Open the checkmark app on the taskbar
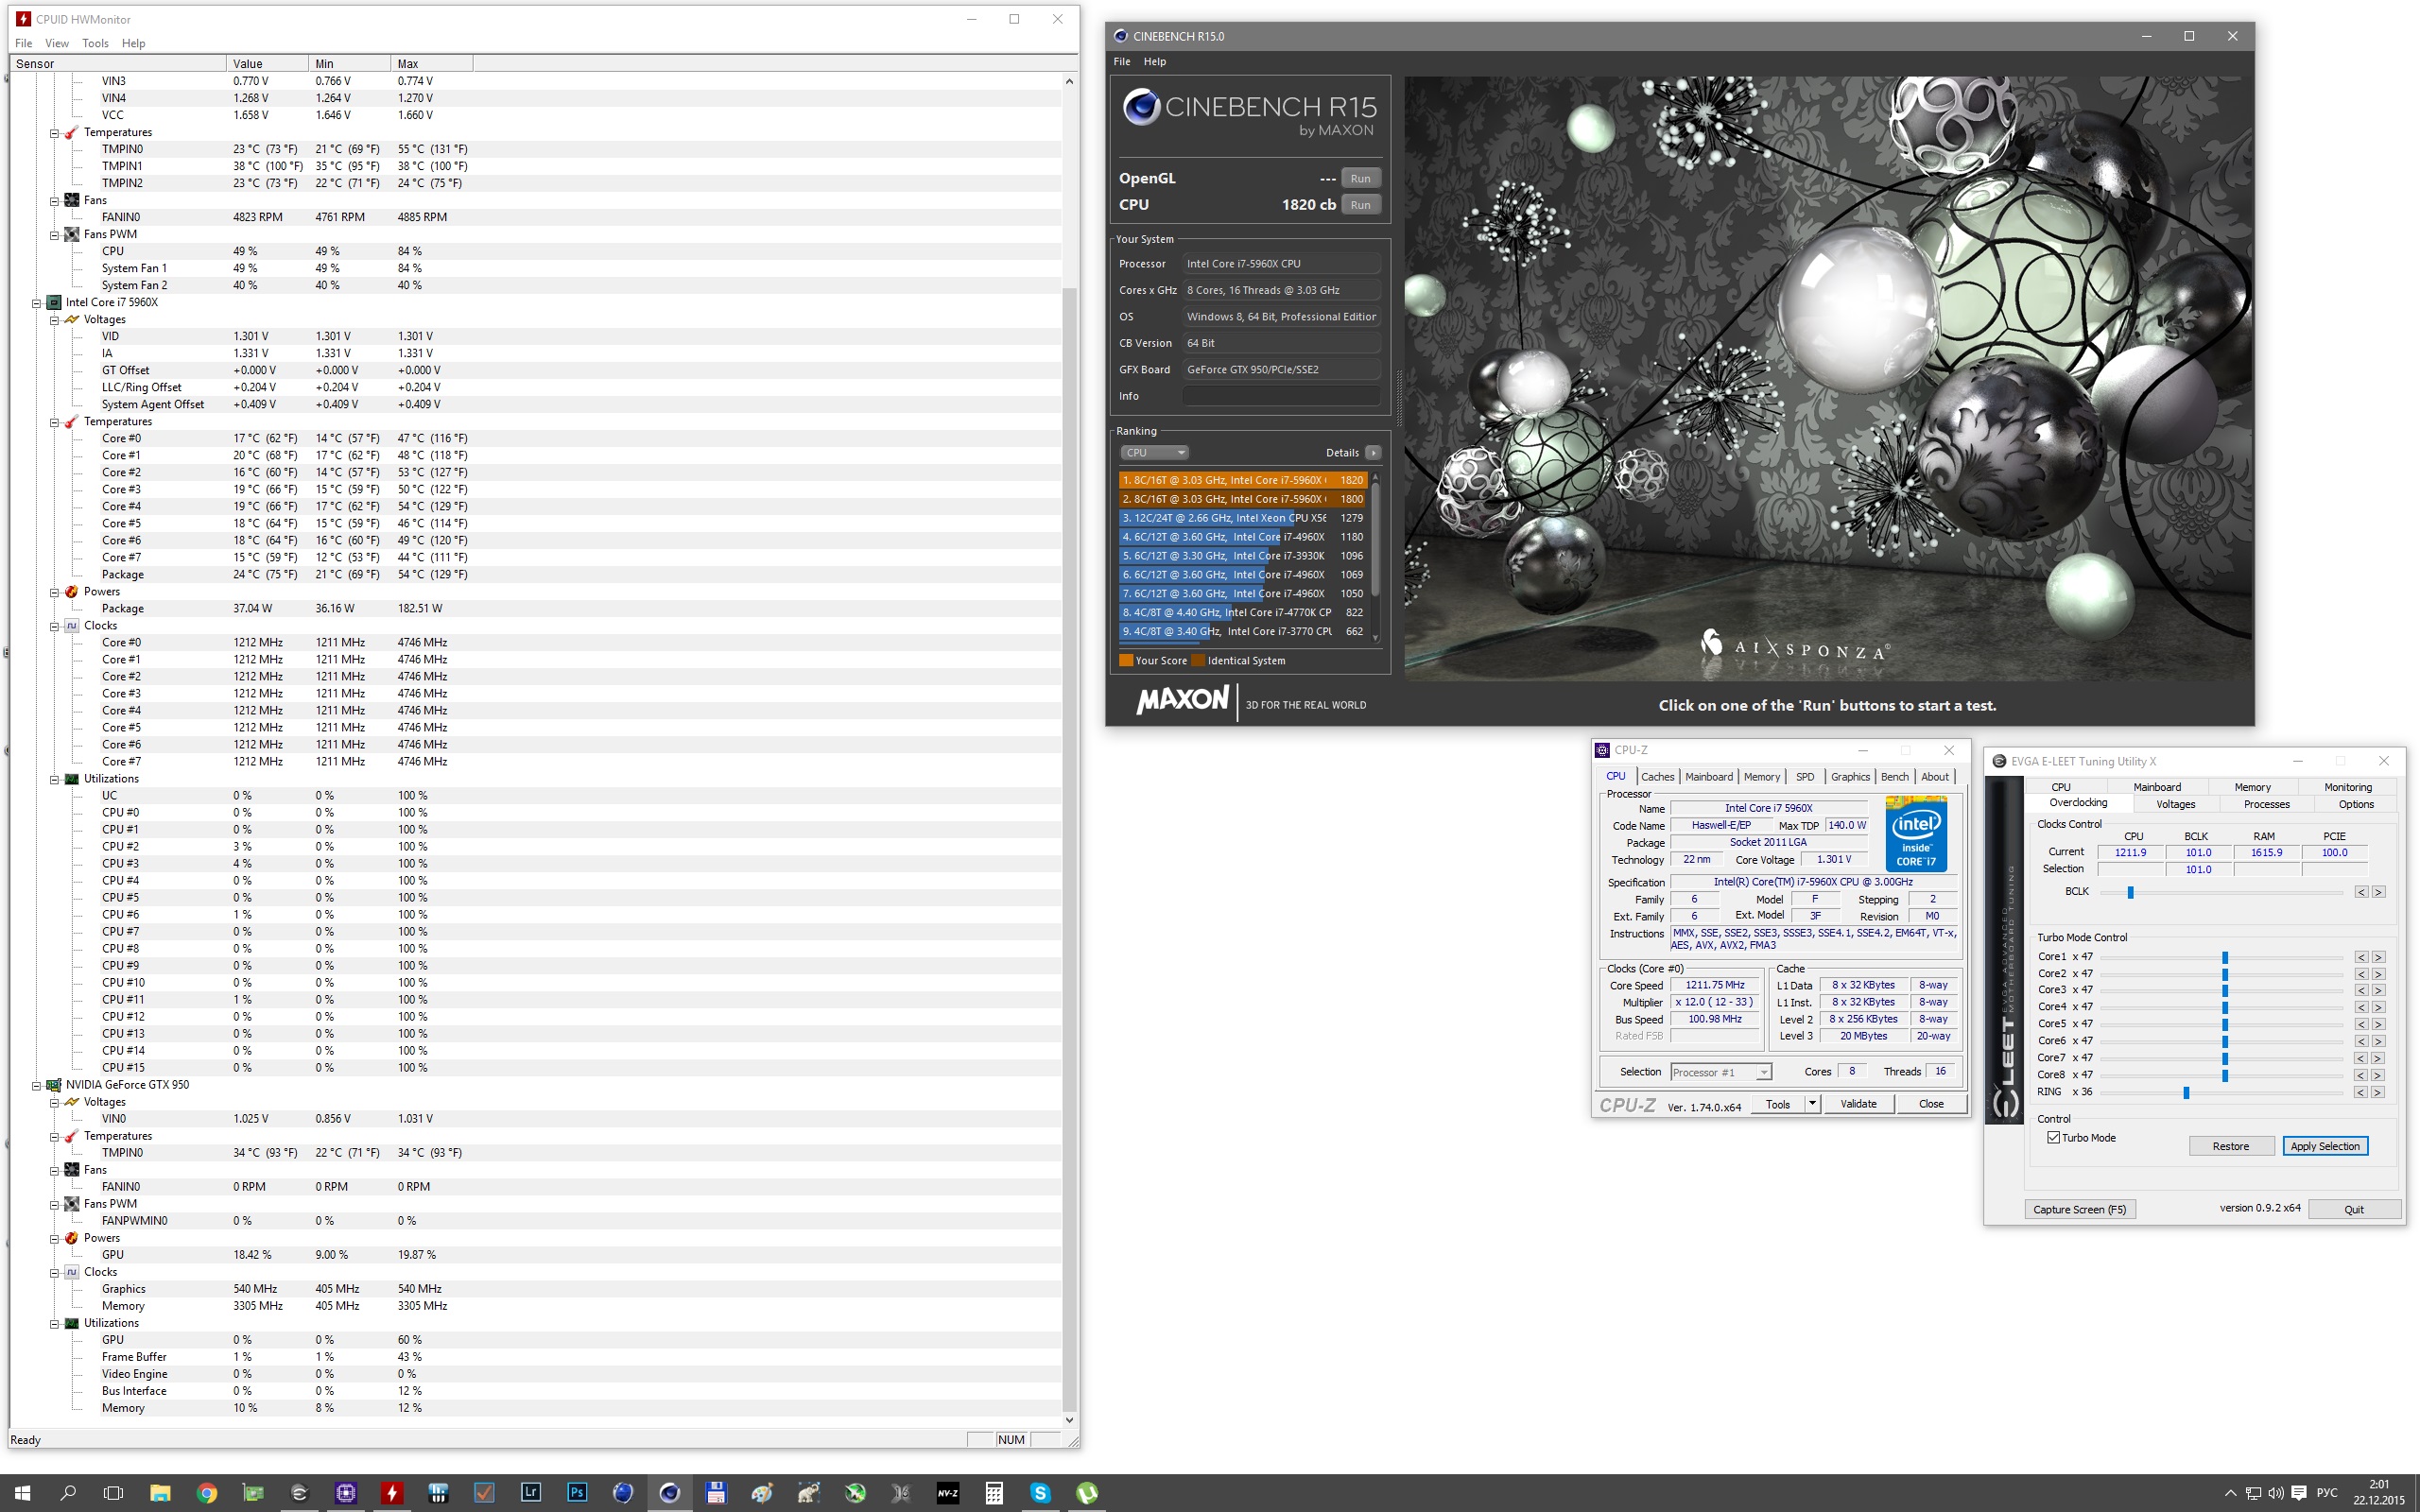The width and height of the screenshot is (2420, 1512). pos(484,1493)
